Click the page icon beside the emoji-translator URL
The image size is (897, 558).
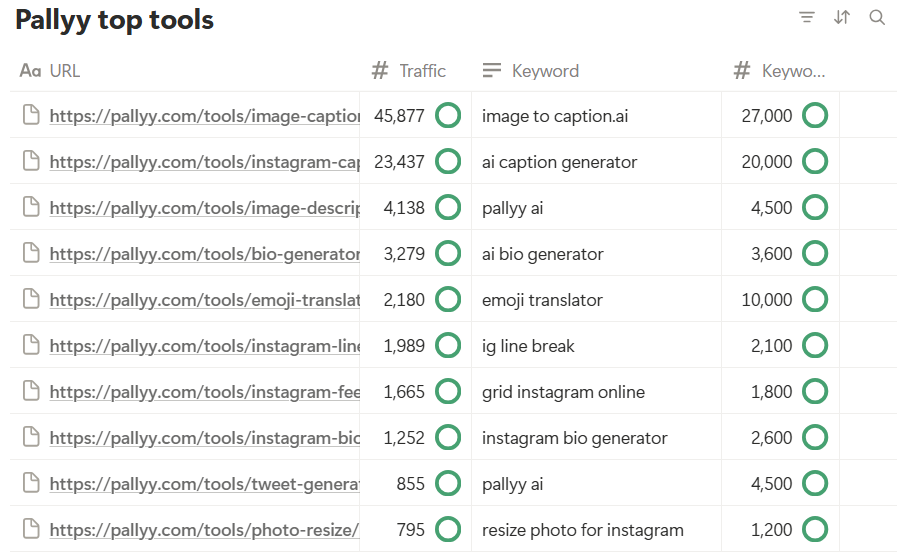31,300
